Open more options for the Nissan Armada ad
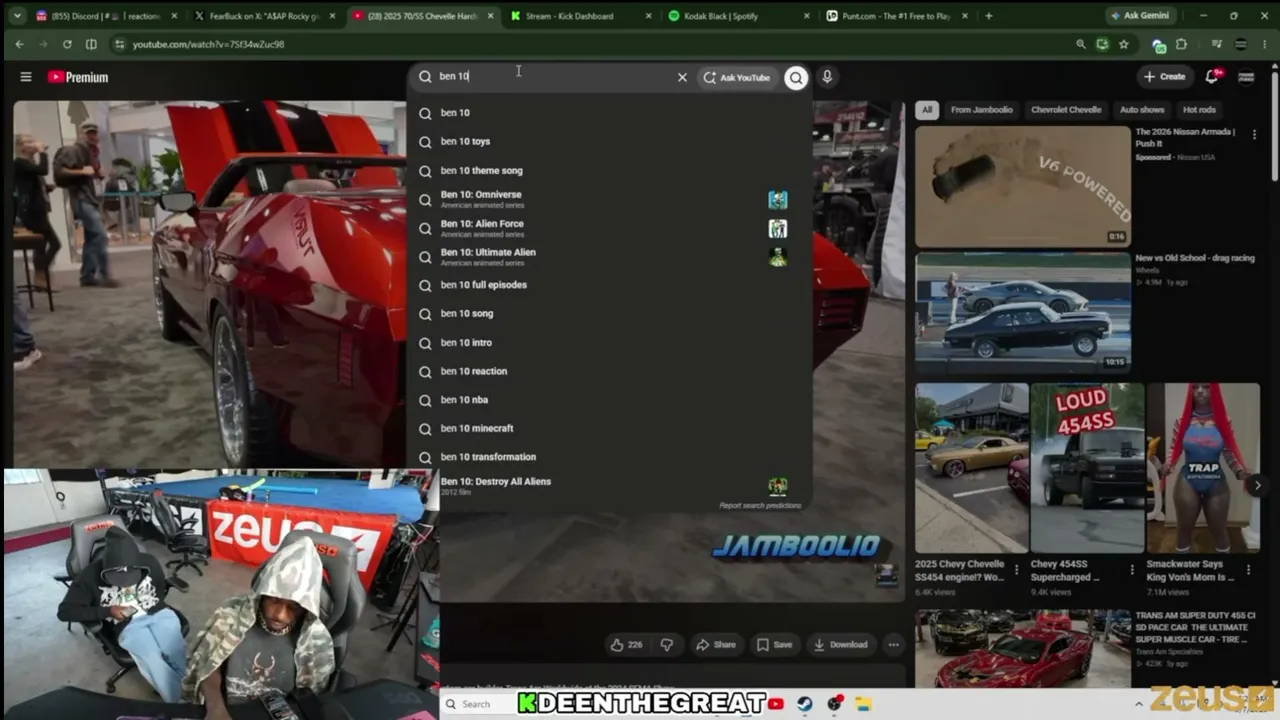The image size is (1280, 720). (1254, 134)
